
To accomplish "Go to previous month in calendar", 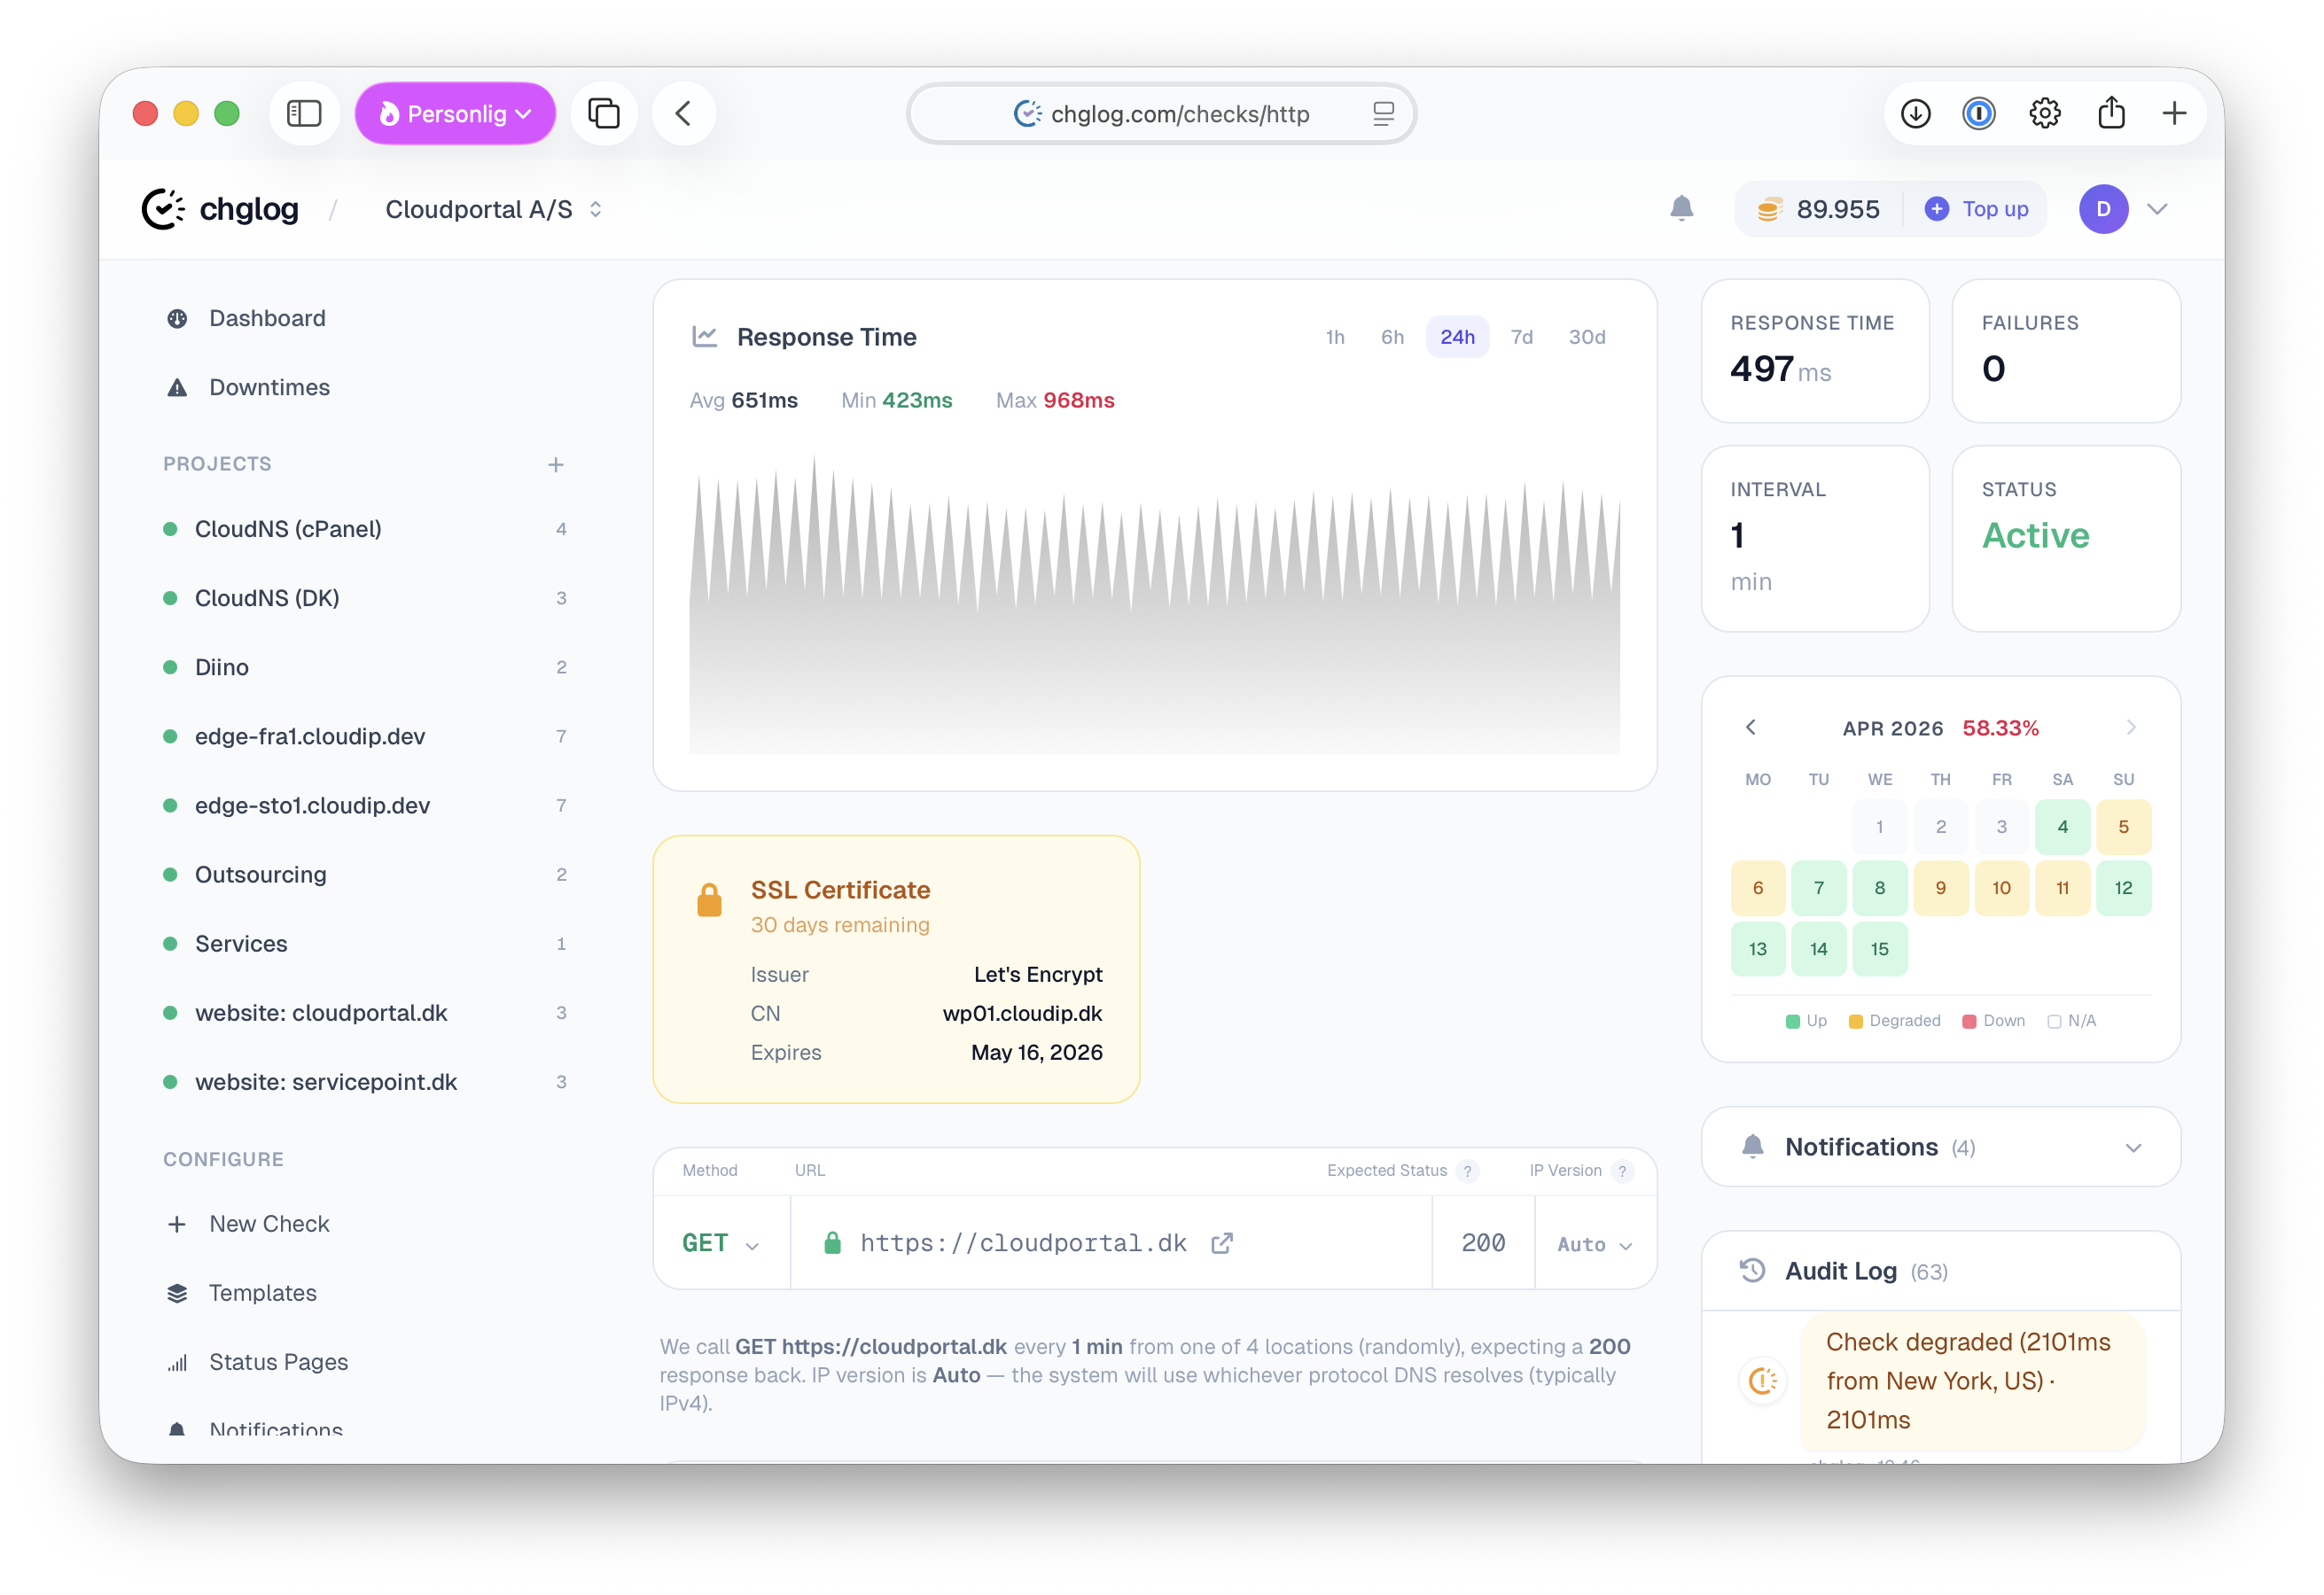I will 1750,727.
